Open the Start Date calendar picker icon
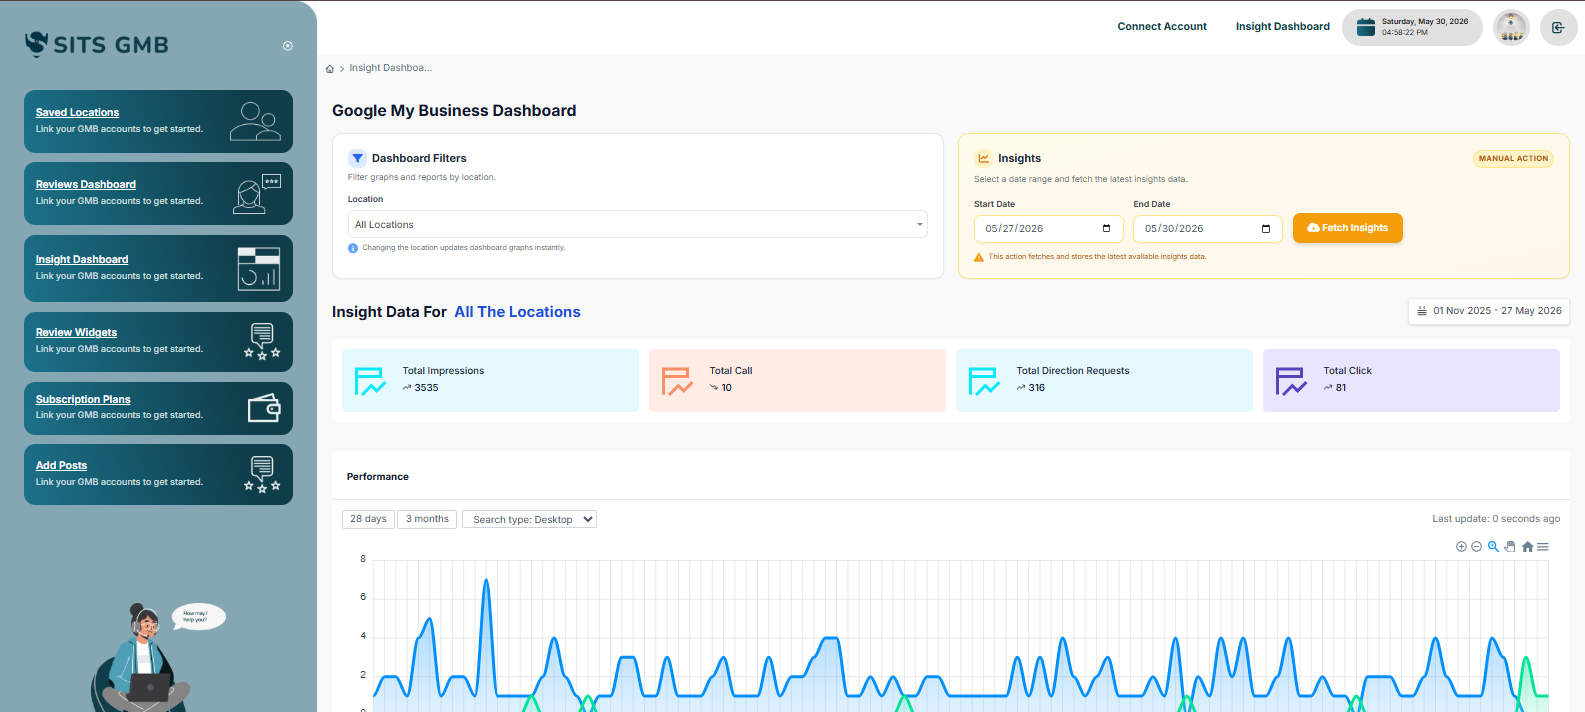 (x=1106, y=229)
